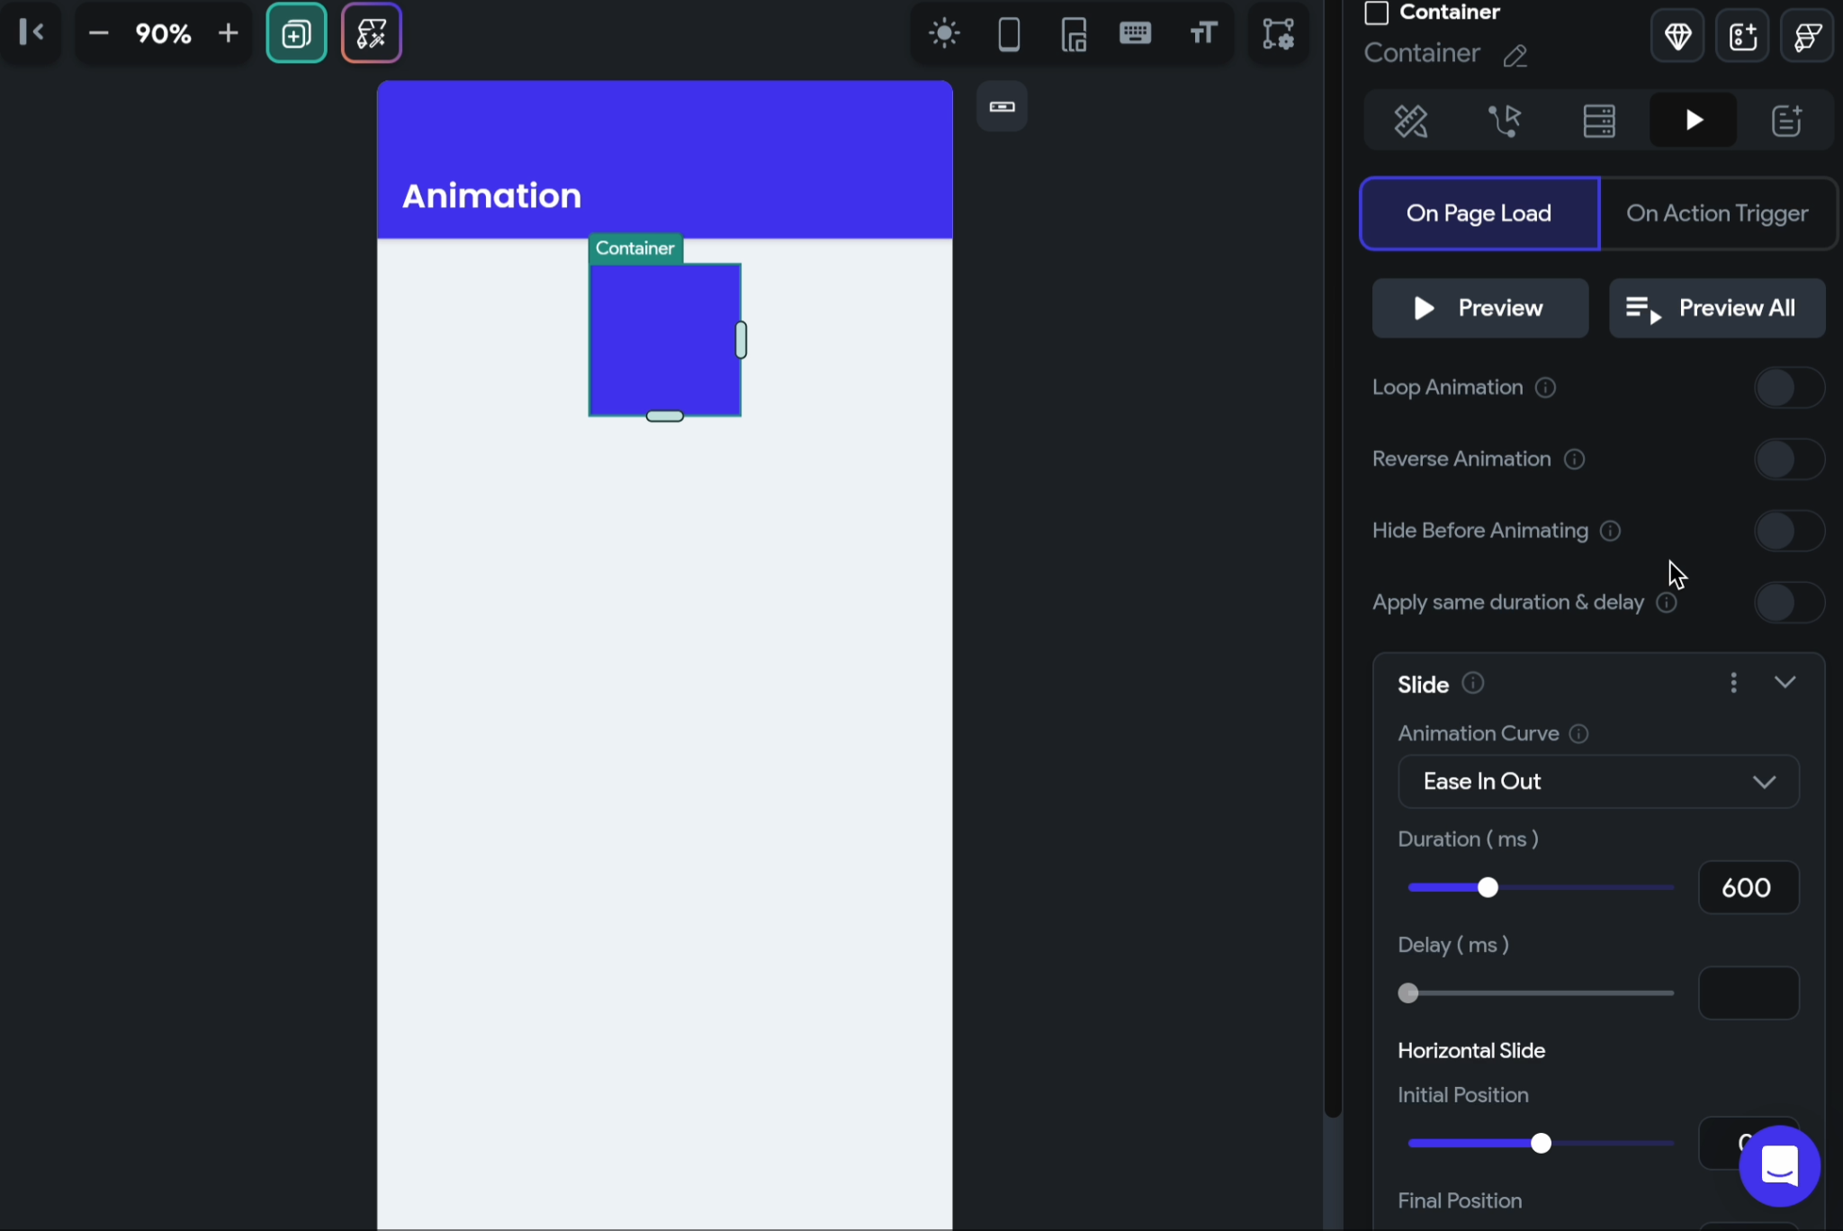Viewport: 1843px width, 1231px height.
Task: Select the phone device preview icon
Action: (1009, 34)
